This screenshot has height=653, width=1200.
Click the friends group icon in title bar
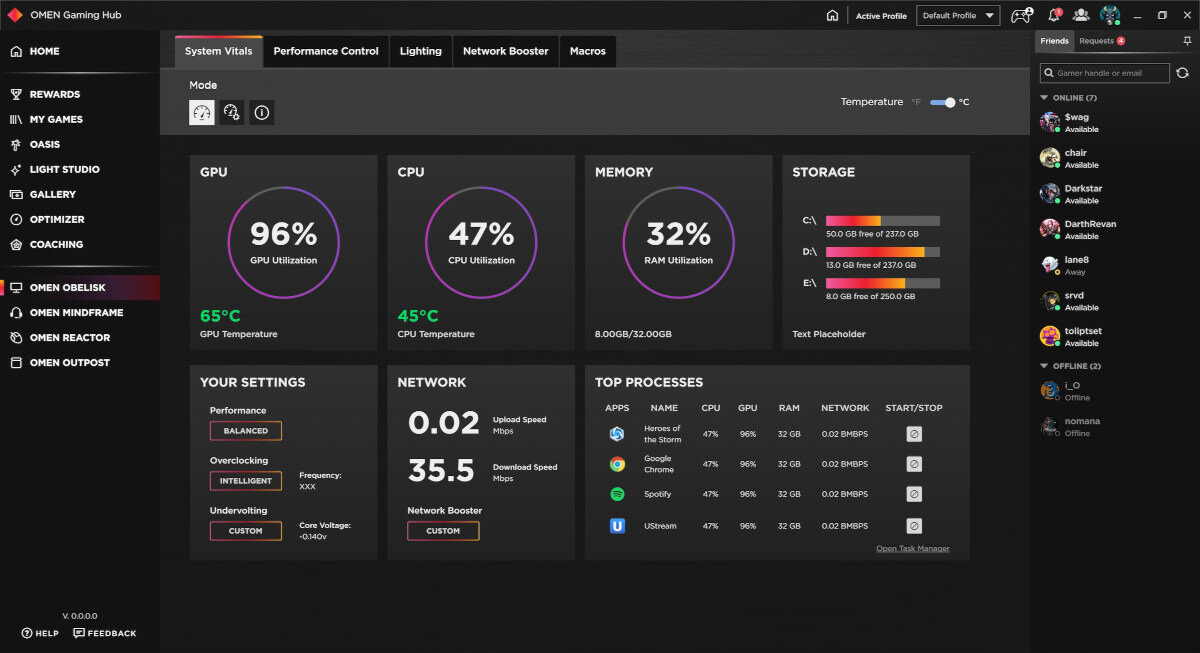[x=1081, y=15]
